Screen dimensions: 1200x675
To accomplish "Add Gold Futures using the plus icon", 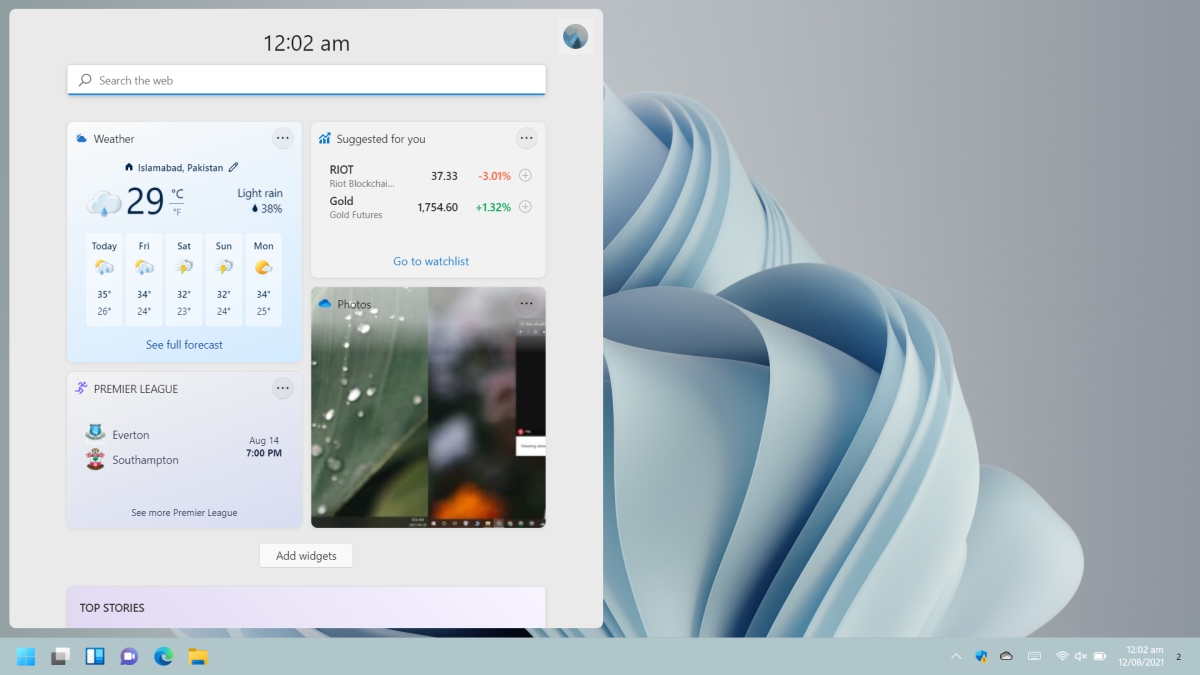I will [525, 206].
